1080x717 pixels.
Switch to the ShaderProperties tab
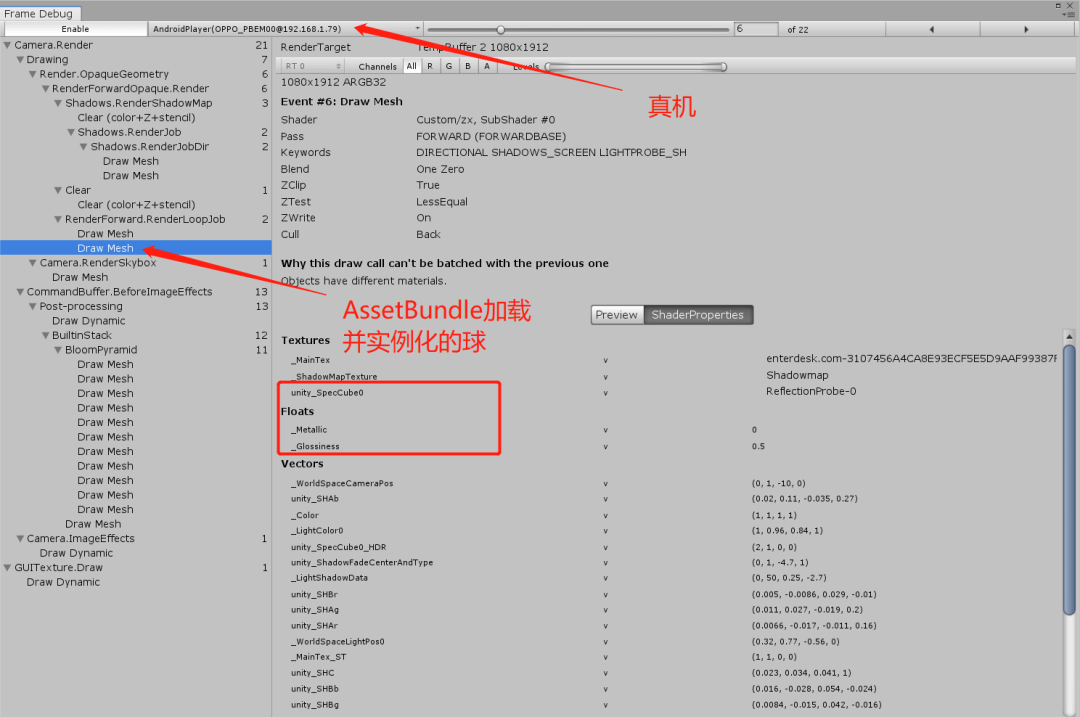[698, 315]
